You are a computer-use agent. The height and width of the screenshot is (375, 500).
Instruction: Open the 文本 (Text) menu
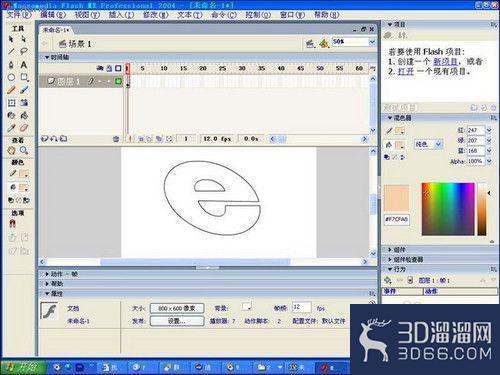point(190,15)
